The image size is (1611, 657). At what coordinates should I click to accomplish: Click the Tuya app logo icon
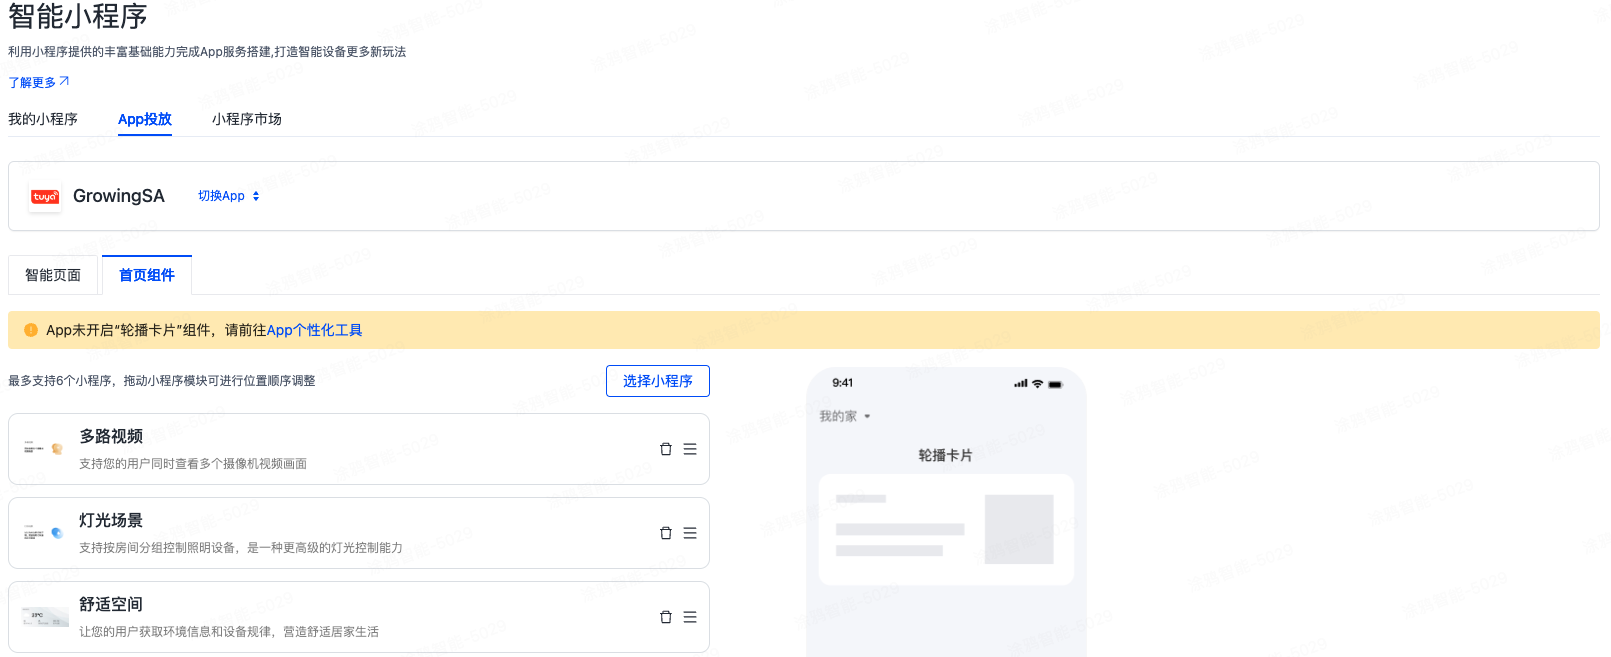pyautogui.click(x=45, y=197)
